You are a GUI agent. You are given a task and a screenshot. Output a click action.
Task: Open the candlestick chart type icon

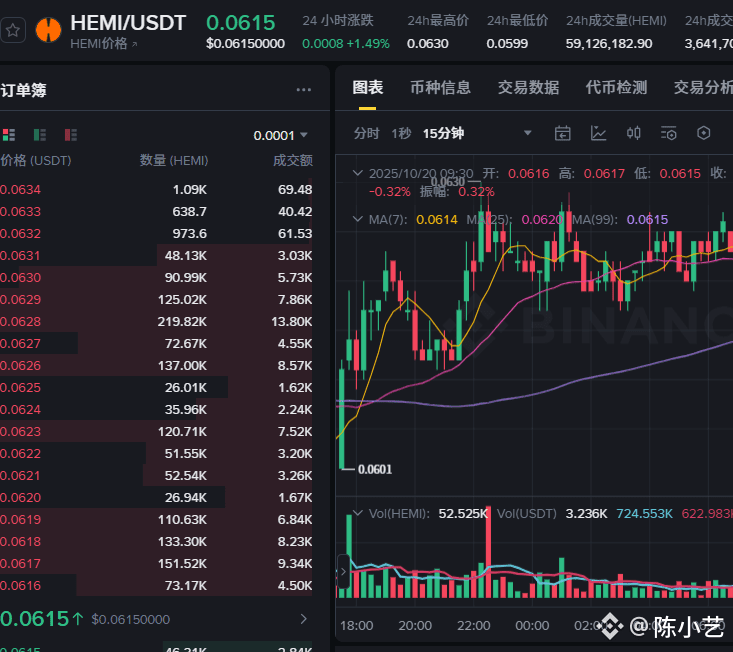pyautogui.click(x=633, y=134)
